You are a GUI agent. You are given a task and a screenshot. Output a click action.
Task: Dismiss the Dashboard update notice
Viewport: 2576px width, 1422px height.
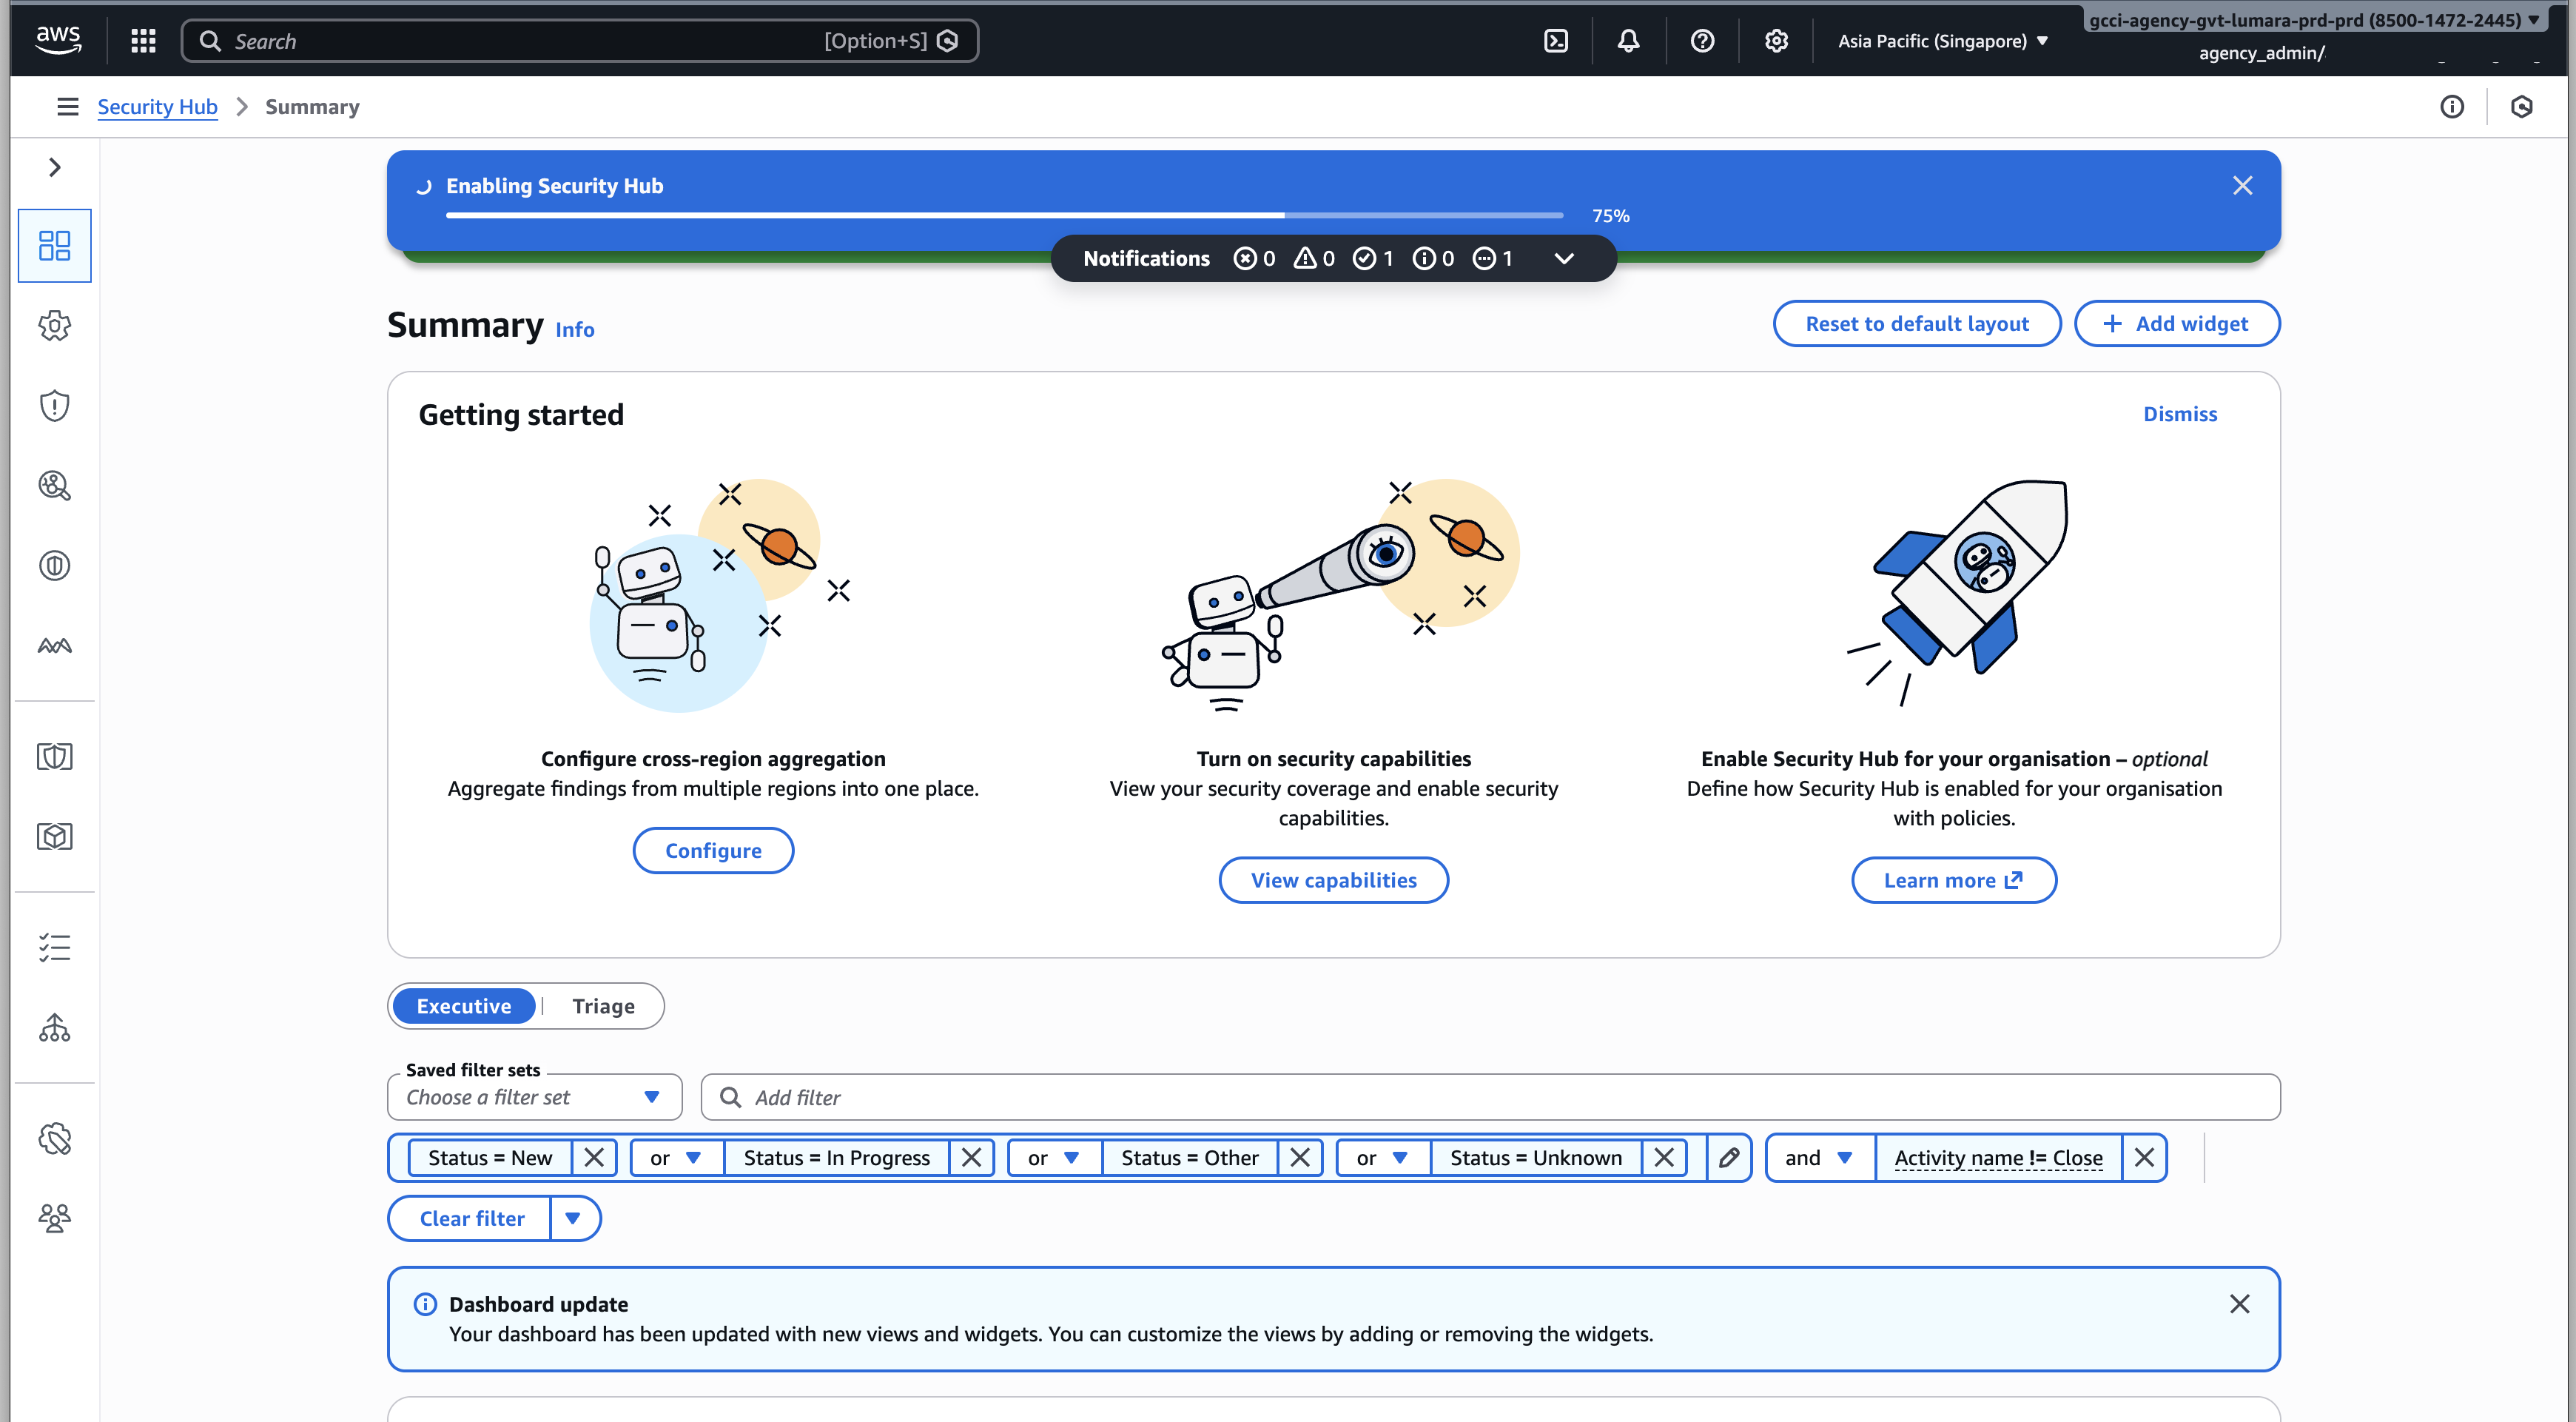pos(2240,1304)
